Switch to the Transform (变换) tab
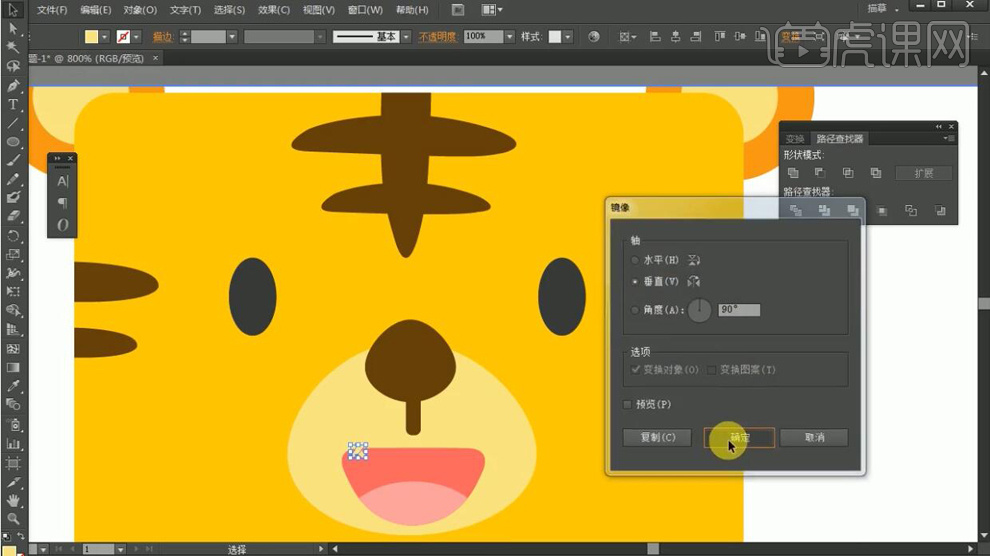Screen dimensions: 990x556 click(x=795, y=139)
